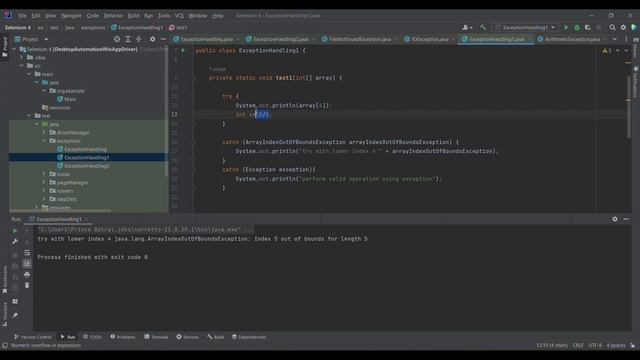Select opened file via crosshair icon in Project panel

[117, 39]
